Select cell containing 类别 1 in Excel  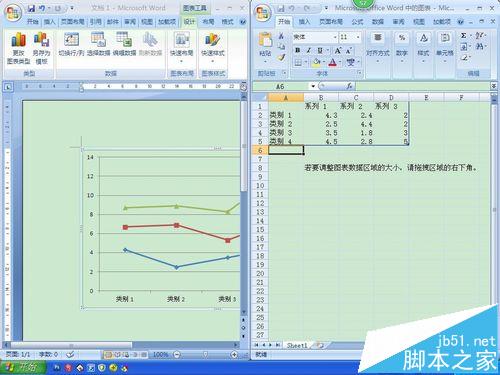(x=286, y=115)
